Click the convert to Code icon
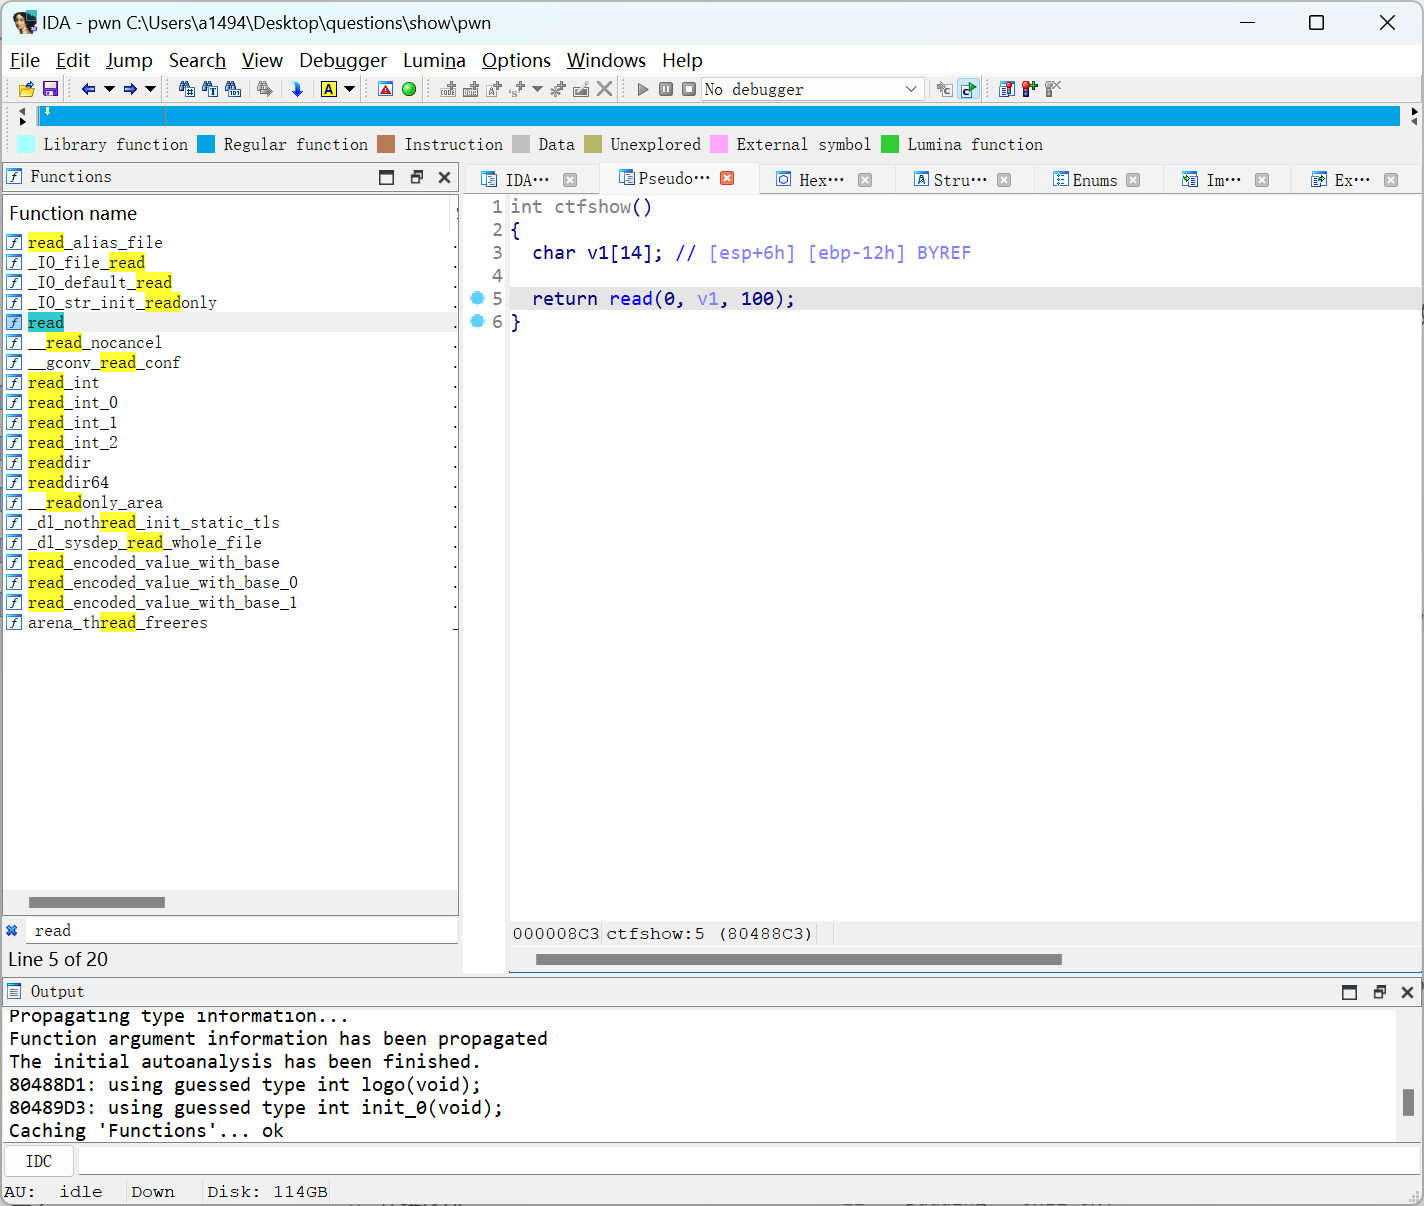The width and height of the screenshot is (1424, 1206). (x=448, y=89)
